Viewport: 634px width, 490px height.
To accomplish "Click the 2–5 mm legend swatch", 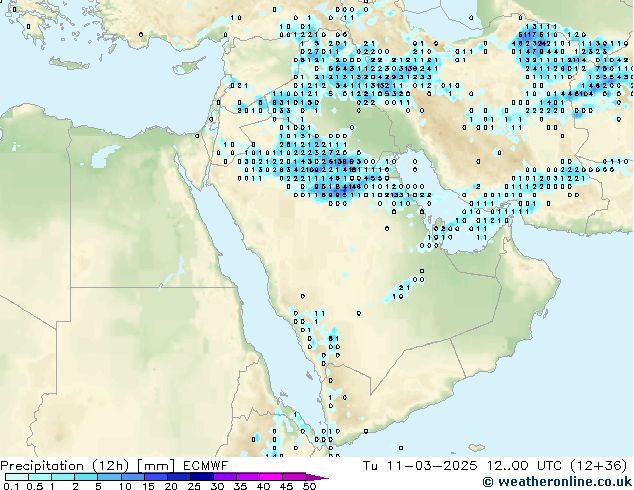I will click(x=86, y=477).
